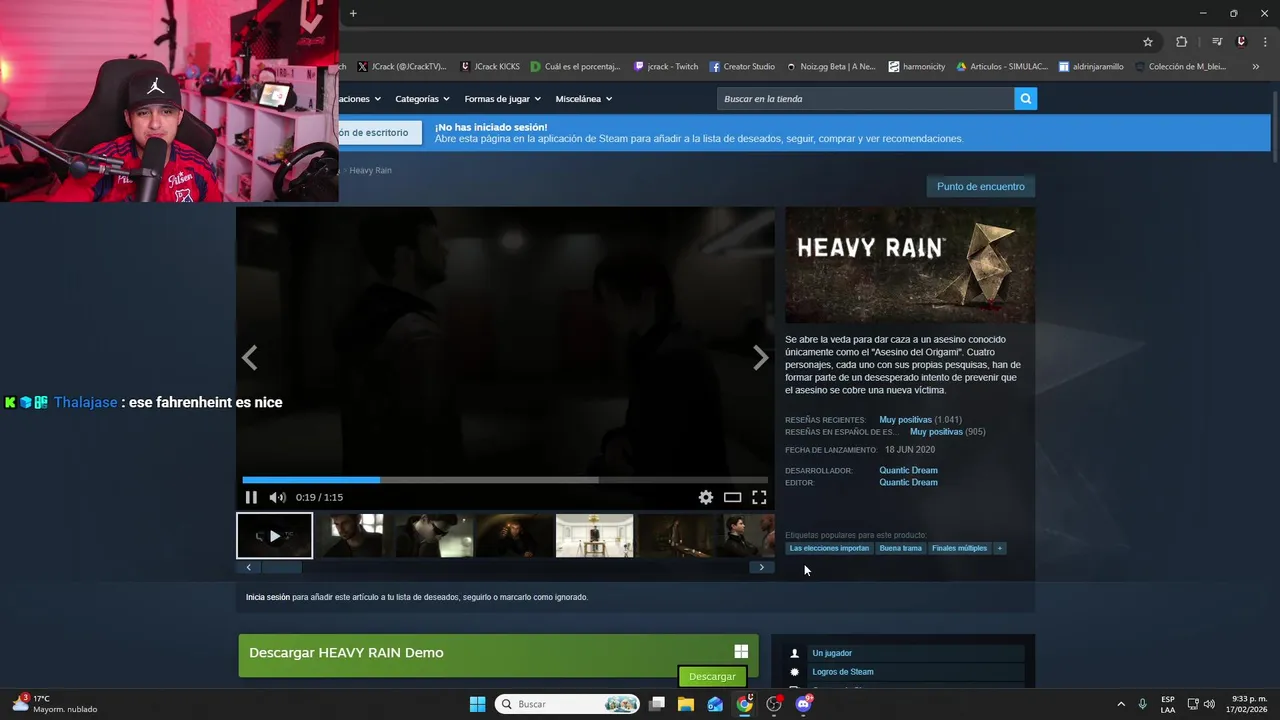Toggle theater mode on the video player
1280x720 pixels.
pos(733,497)
